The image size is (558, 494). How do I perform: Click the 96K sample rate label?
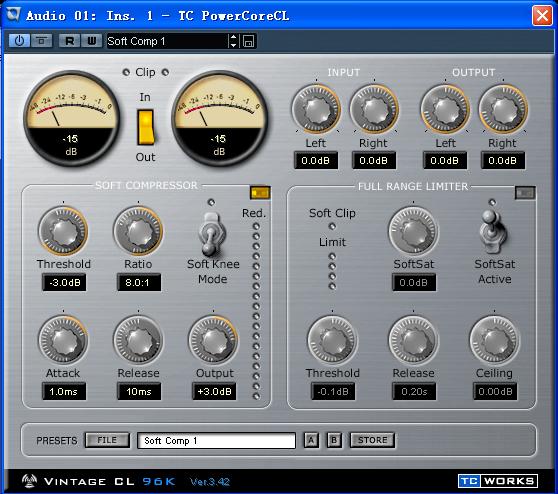coord(159,482)
